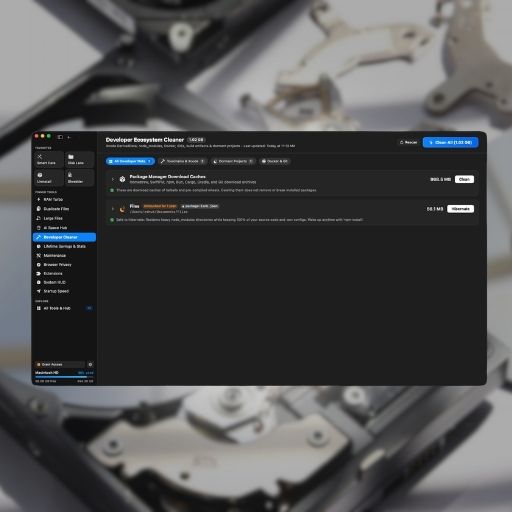
Task: Open the Uninstall tile
Action: pos(48,178)
